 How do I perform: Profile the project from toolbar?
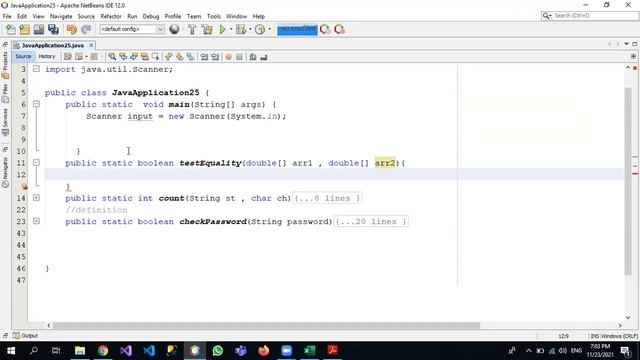pyautogui.click(x=260, y=29)
